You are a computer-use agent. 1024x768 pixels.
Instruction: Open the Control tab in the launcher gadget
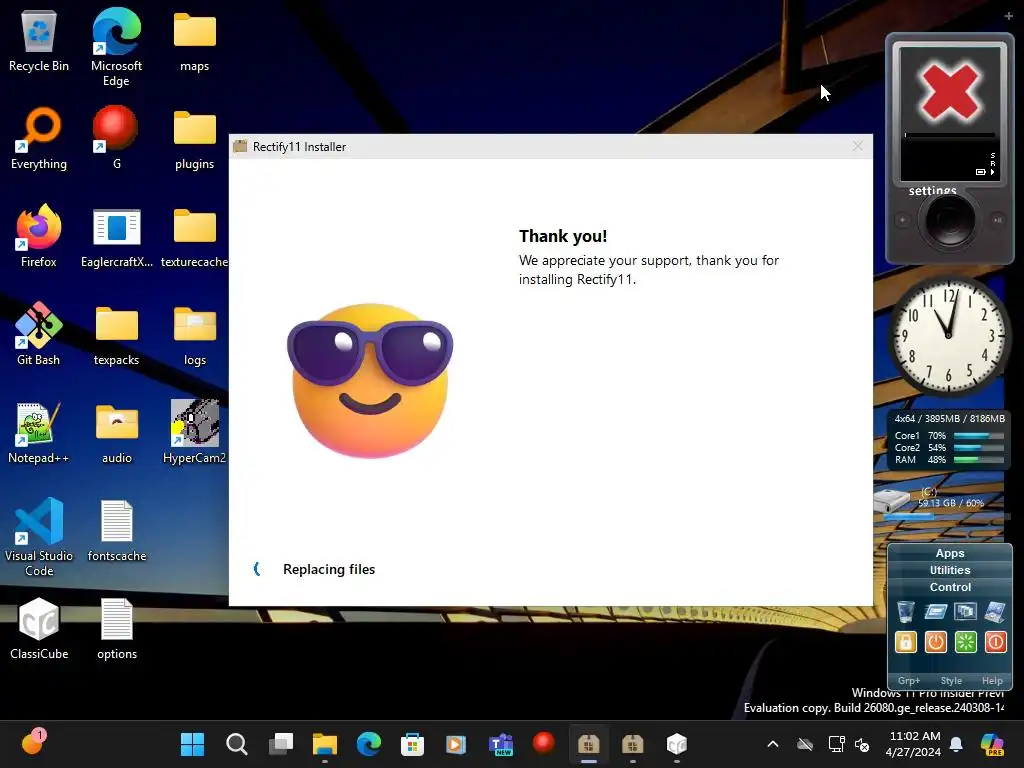950,587
